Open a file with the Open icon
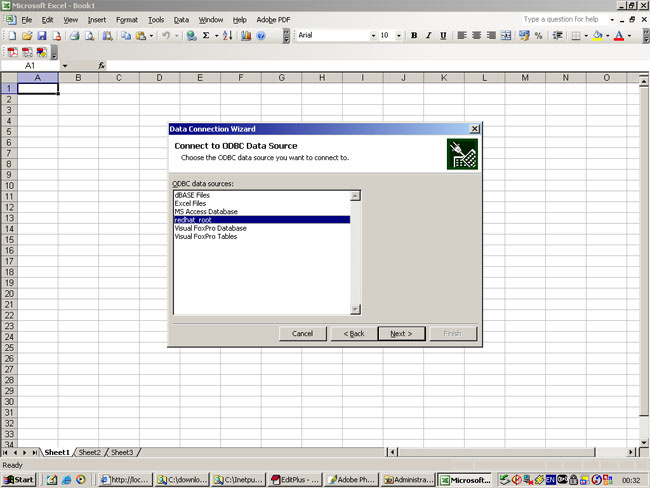This screenshot has height=488, width=650. pos(26,36)
